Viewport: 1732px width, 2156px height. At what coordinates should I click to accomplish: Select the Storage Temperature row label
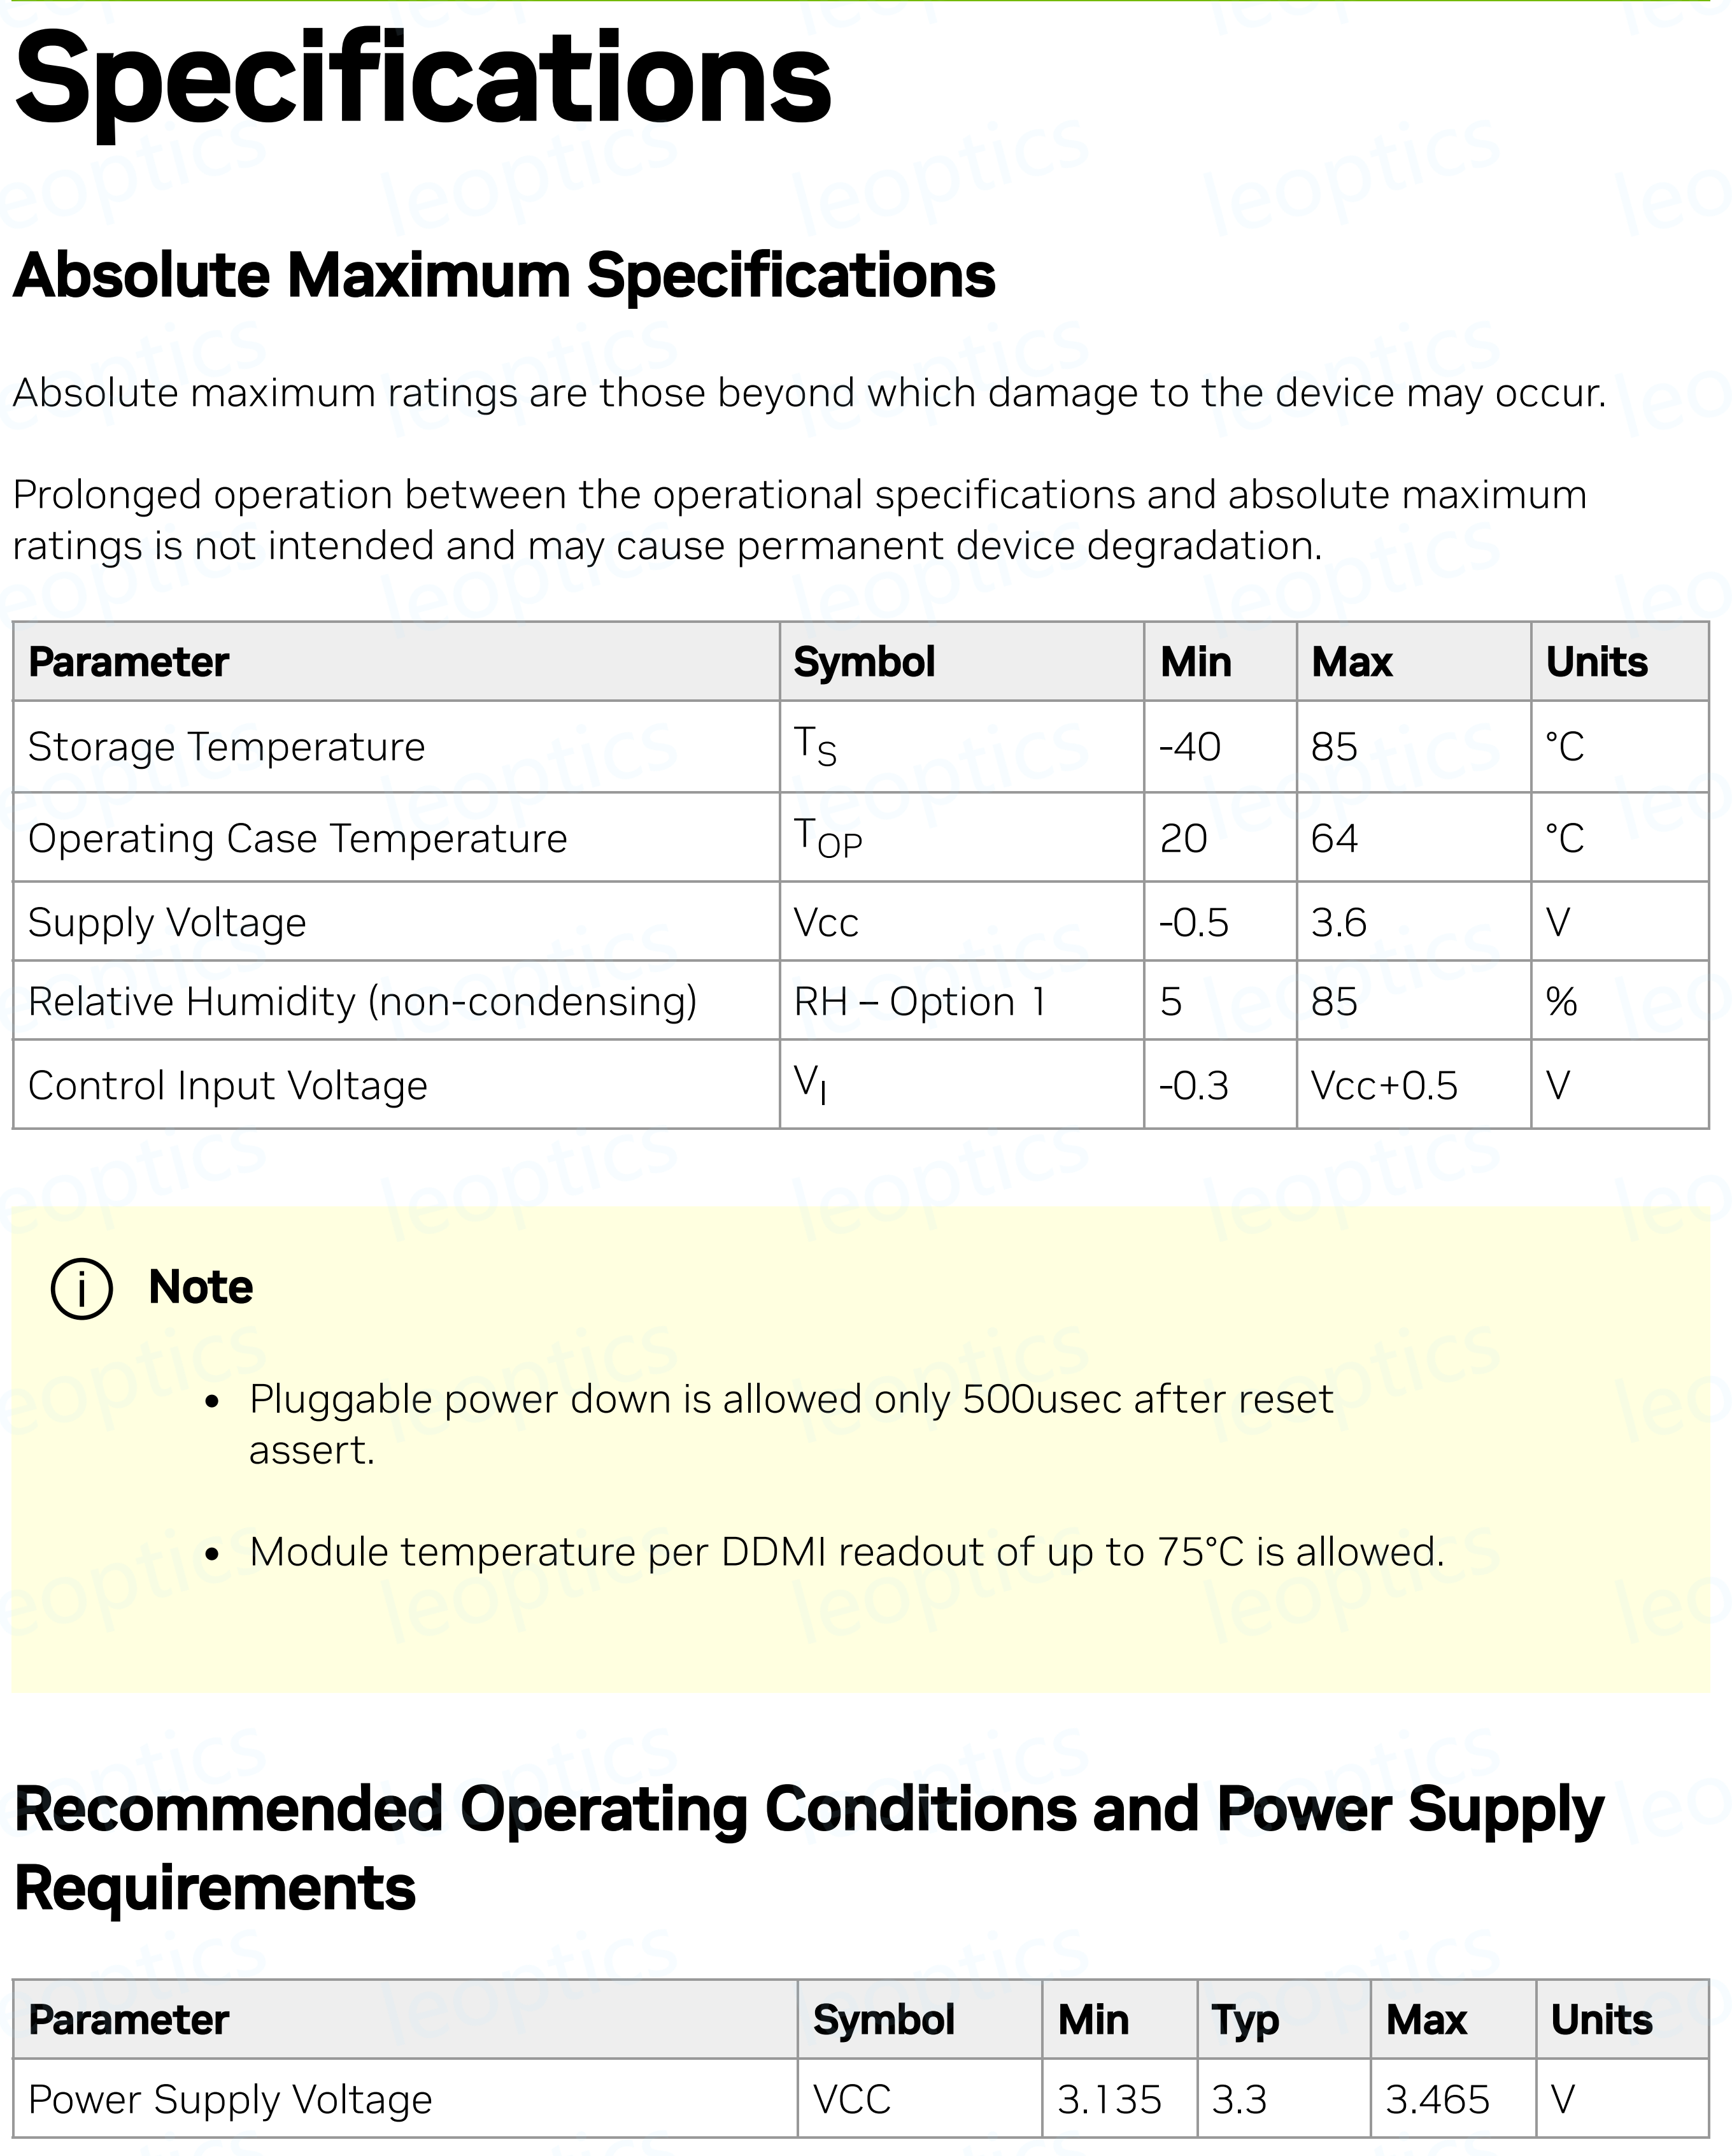point(227,747)
